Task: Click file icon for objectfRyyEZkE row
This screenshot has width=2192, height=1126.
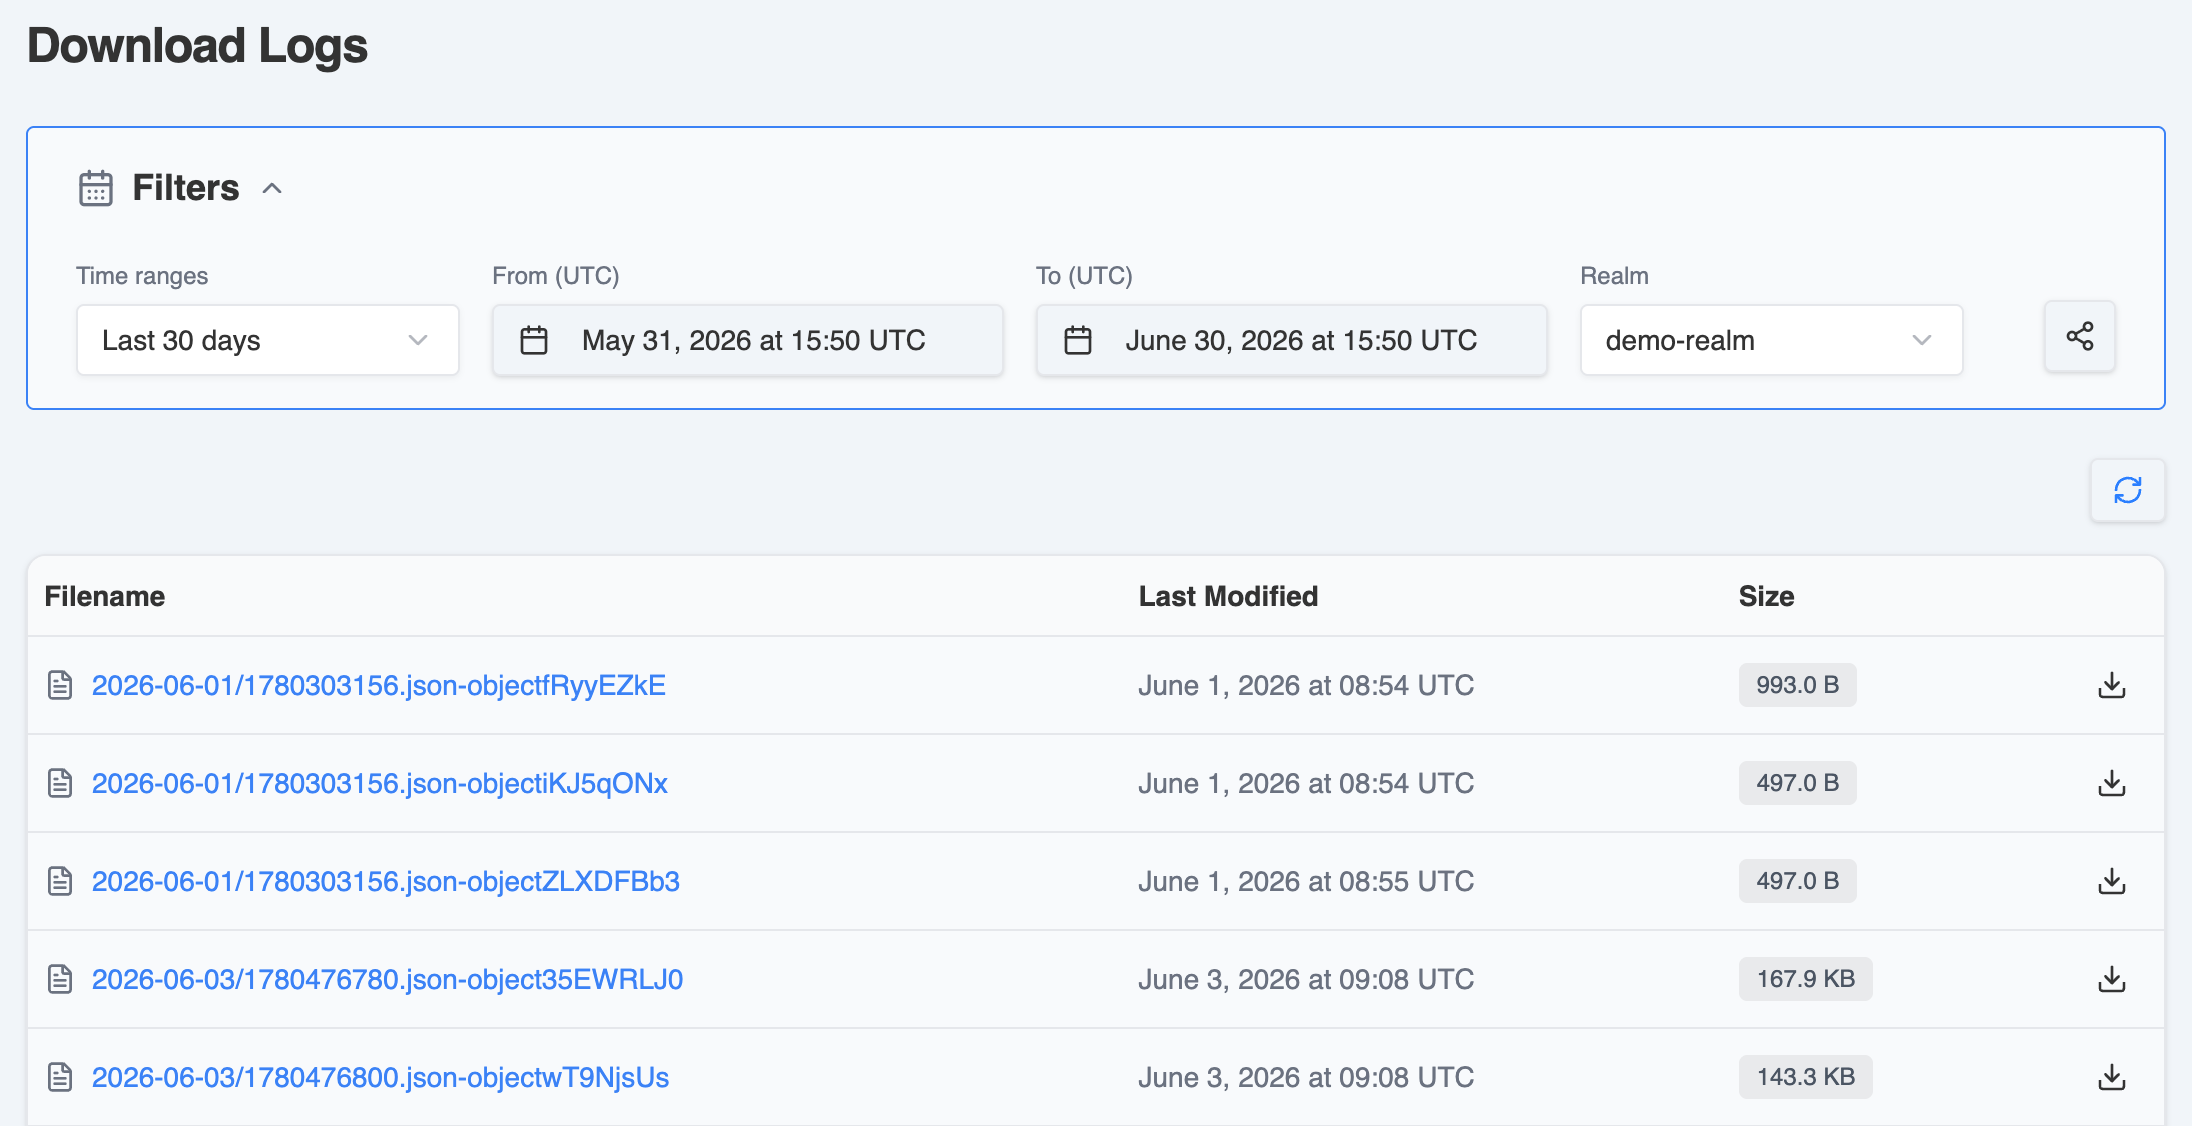Action: [60, 685]
